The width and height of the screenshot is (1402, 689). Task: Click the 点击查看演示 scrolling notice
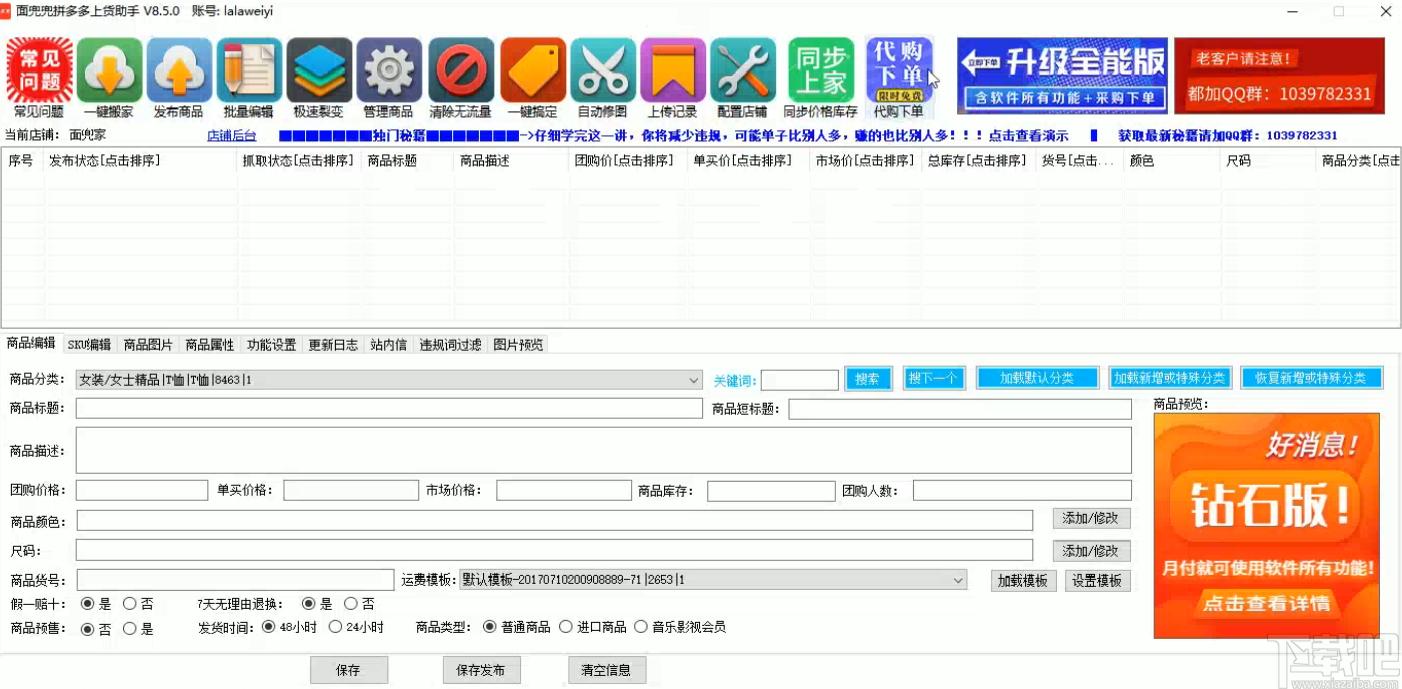(x=1028, y=135)
